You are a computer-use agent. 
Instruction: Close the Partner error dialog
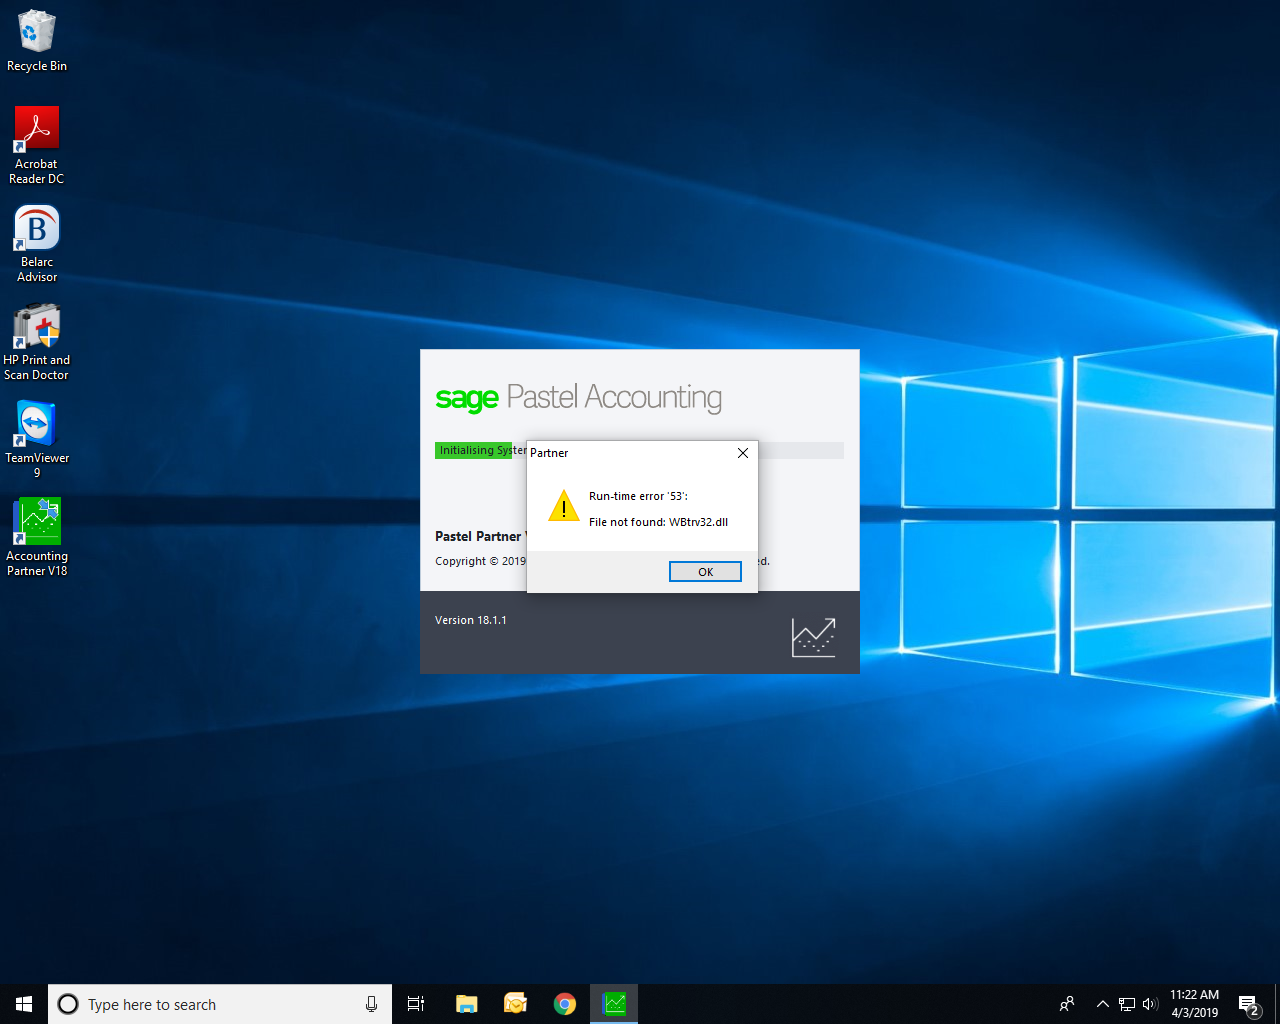pyautogui.click(x=743, y=453)
